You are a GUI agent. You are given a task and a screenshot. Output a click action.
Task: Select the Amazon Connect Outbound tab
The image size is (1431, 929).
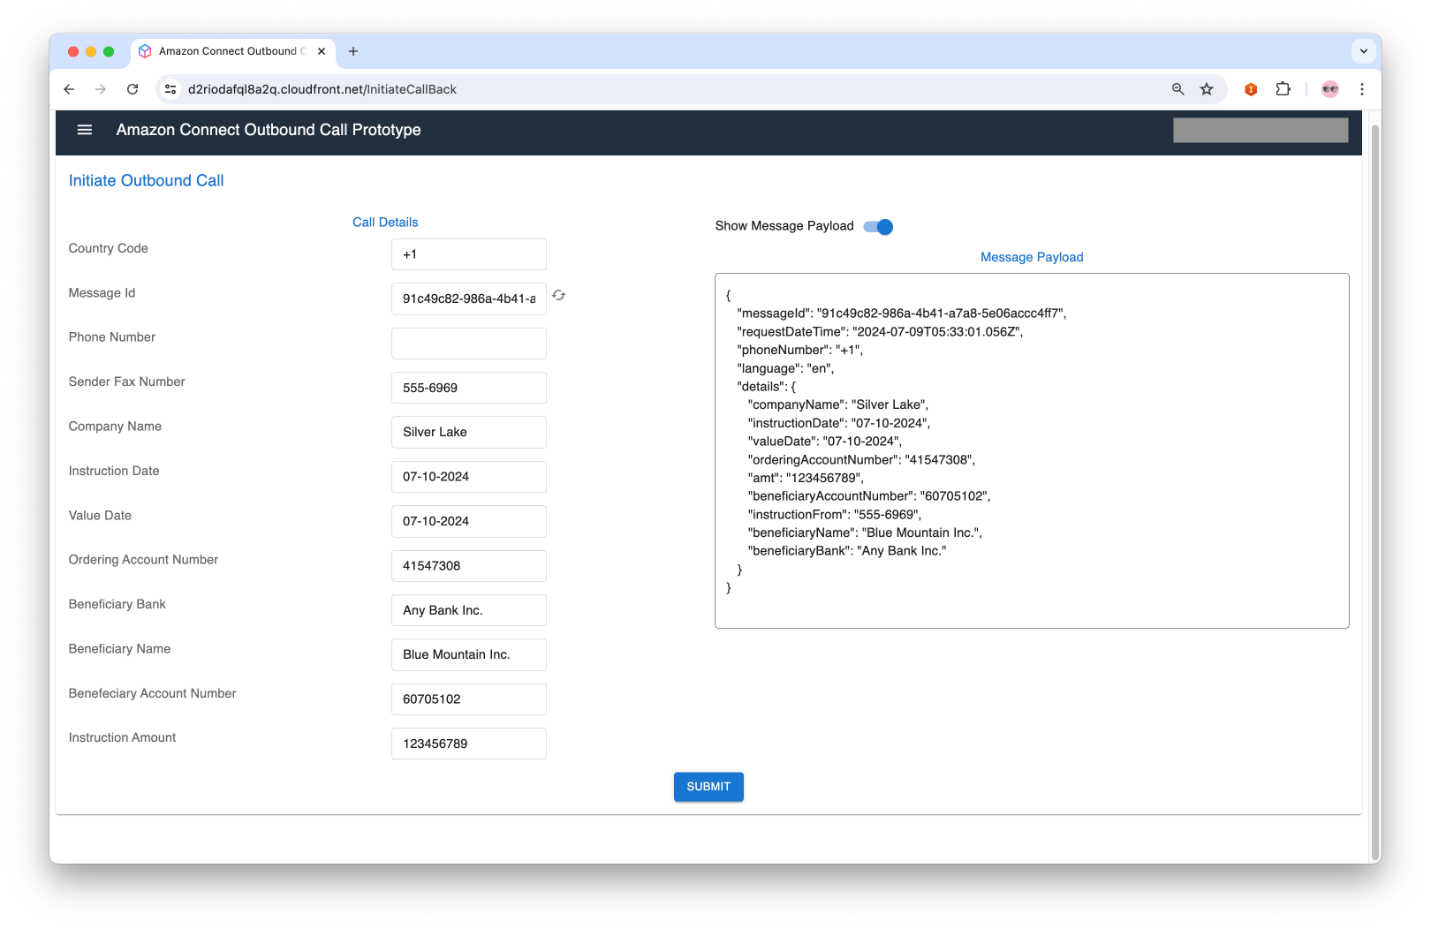pos(233,51)
